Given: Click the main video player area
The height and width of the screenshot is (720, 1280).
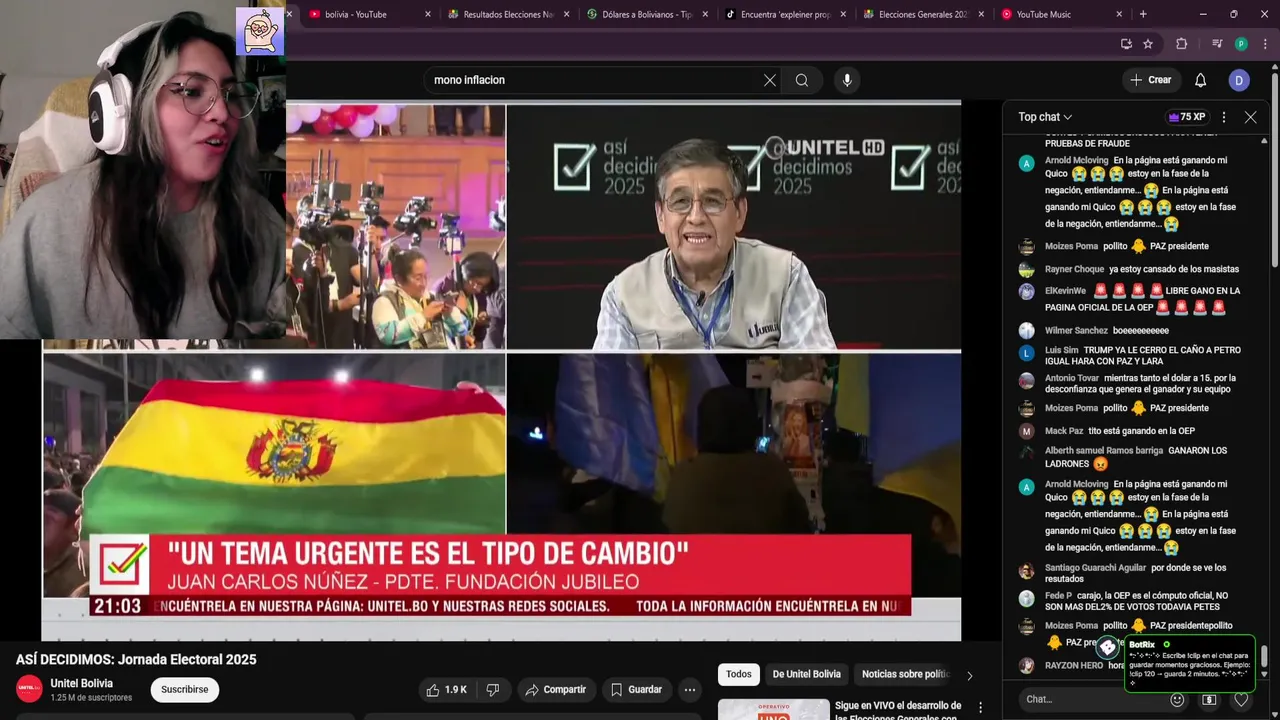Looking at the screenshot, I should click(501, 370).
